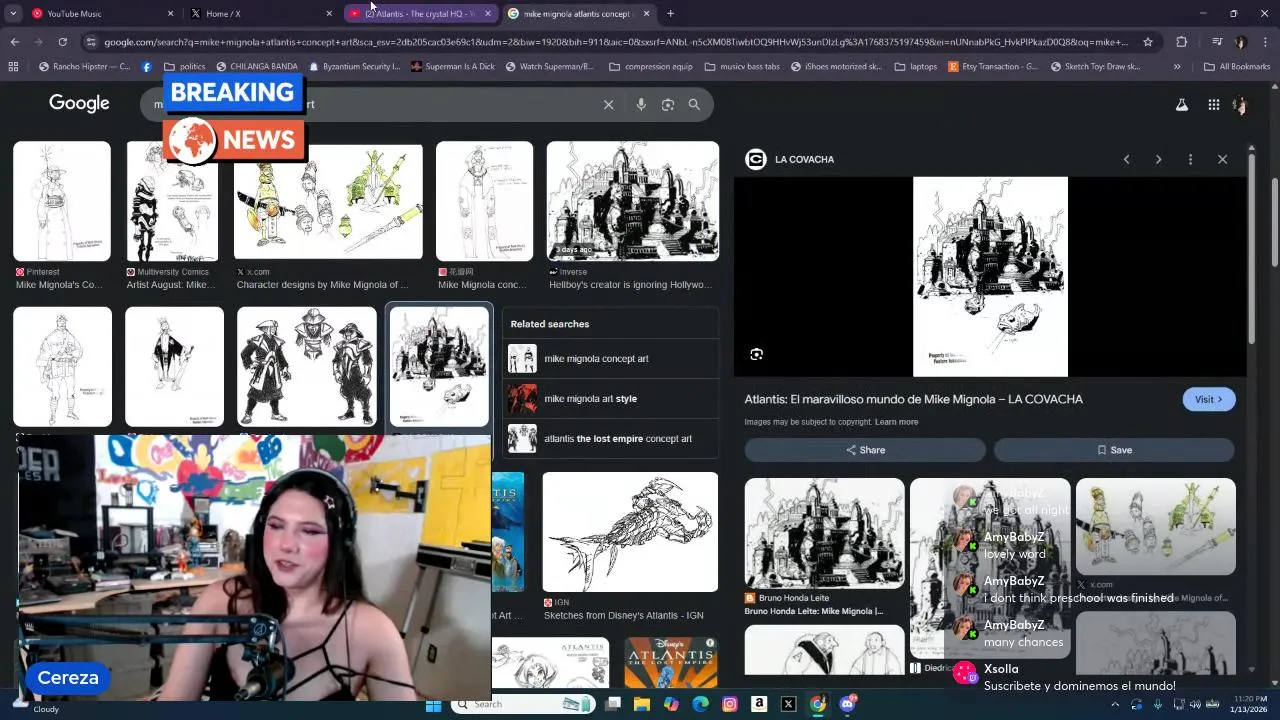This screenshot has height=720, width=1280.
Task: Open a new browser tab
Action: [670, 14]
